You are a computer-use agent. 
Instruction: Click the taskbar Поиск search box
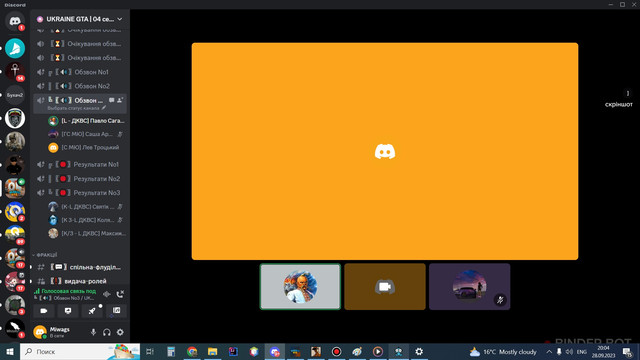pos(80,351)
